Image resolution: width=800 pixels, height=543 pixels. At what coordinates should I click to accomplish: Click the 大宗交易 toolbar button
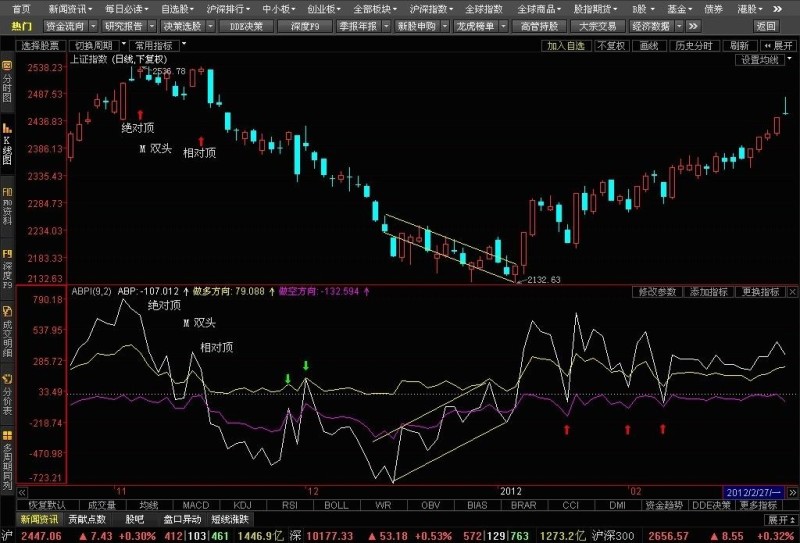(x=598, y=26)
